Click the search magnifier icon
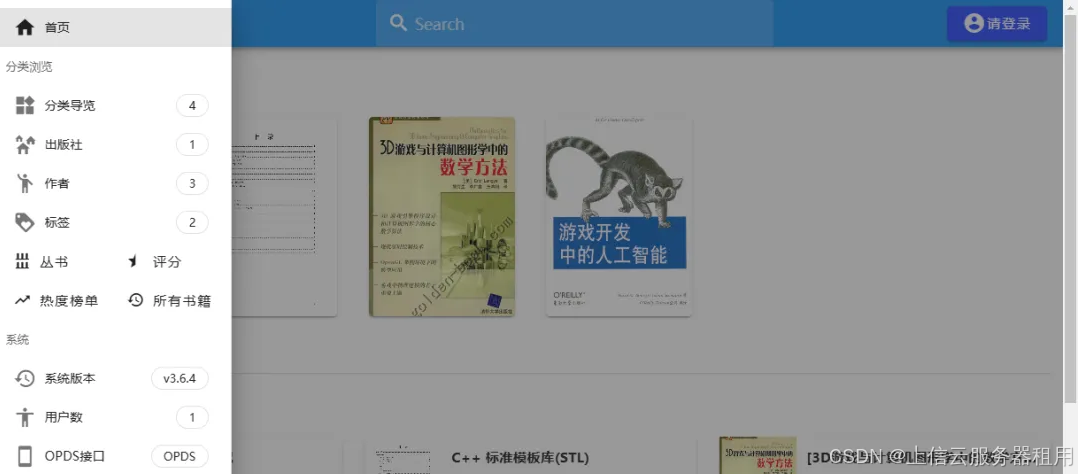 tap(398, 23)
